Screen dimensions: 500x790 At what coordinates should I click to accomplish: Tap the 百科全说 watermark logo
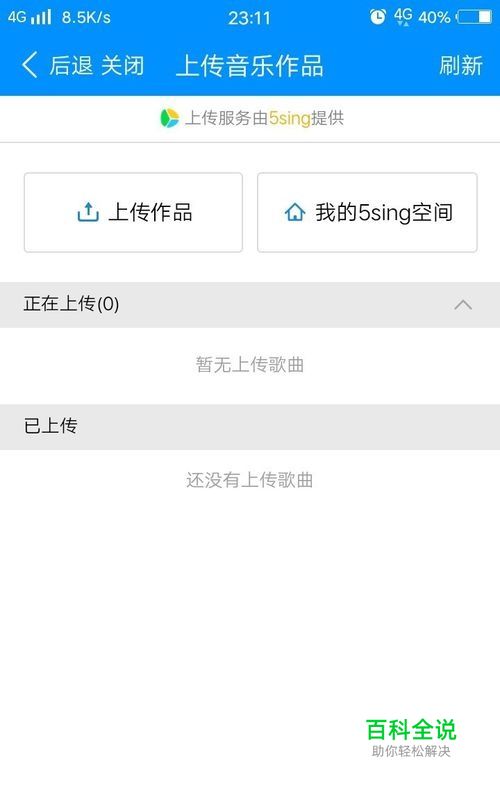411,738
